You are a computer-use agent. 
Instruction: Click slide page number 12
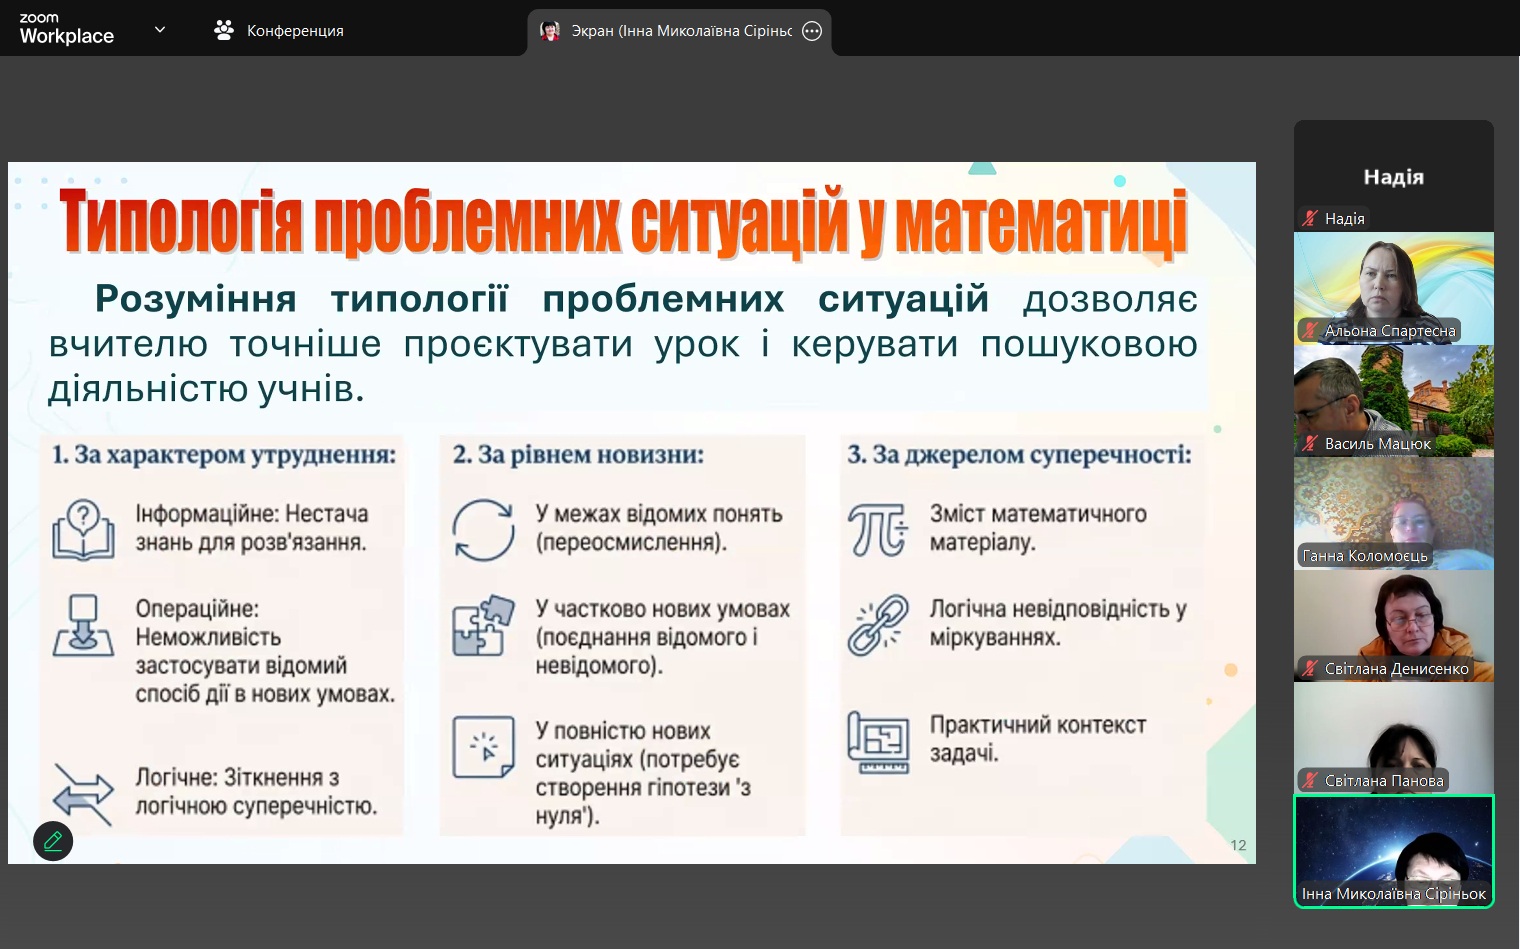tap(1238, 845)
